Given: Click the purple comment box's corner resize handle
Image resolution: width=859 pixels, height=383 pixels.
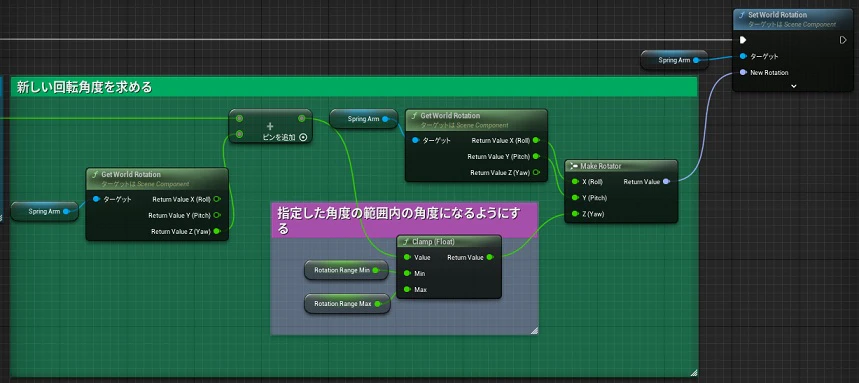Looking at the screenshot, I should pos(534,330).
